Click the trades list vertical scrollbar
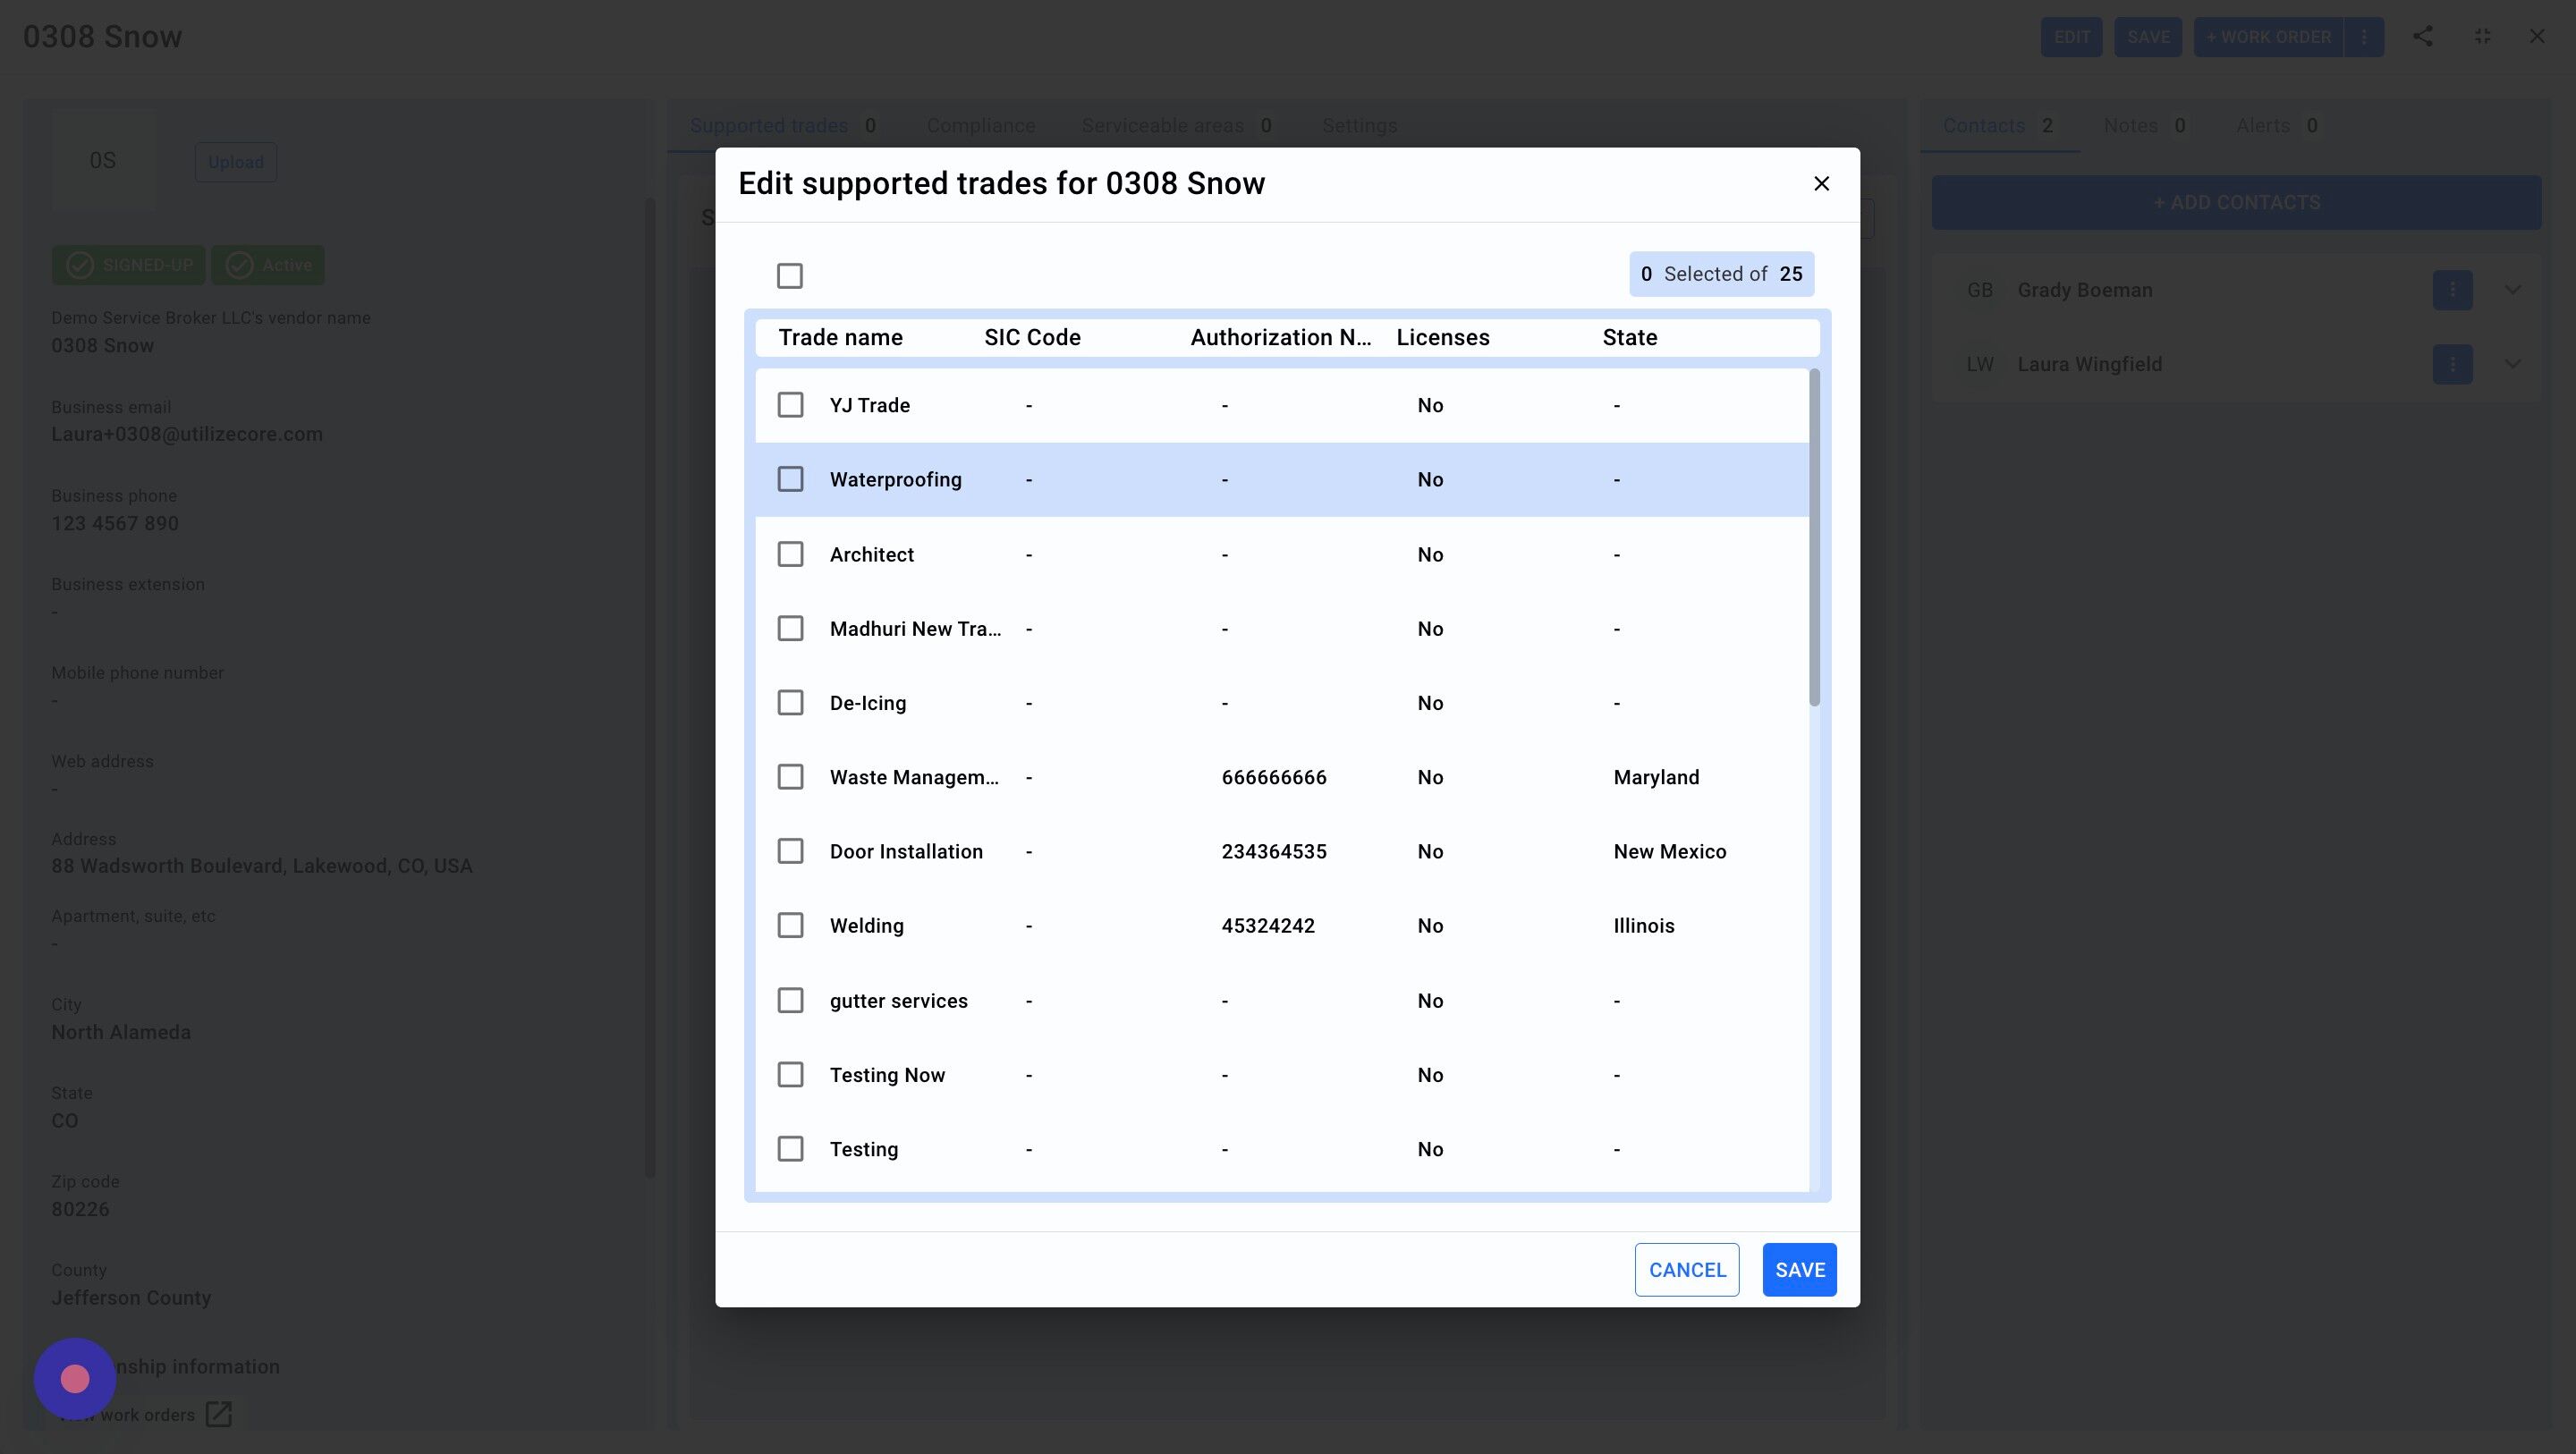Viewport: 2576px width, 1454px height. pyautogui.click(x=1814, y=540)
